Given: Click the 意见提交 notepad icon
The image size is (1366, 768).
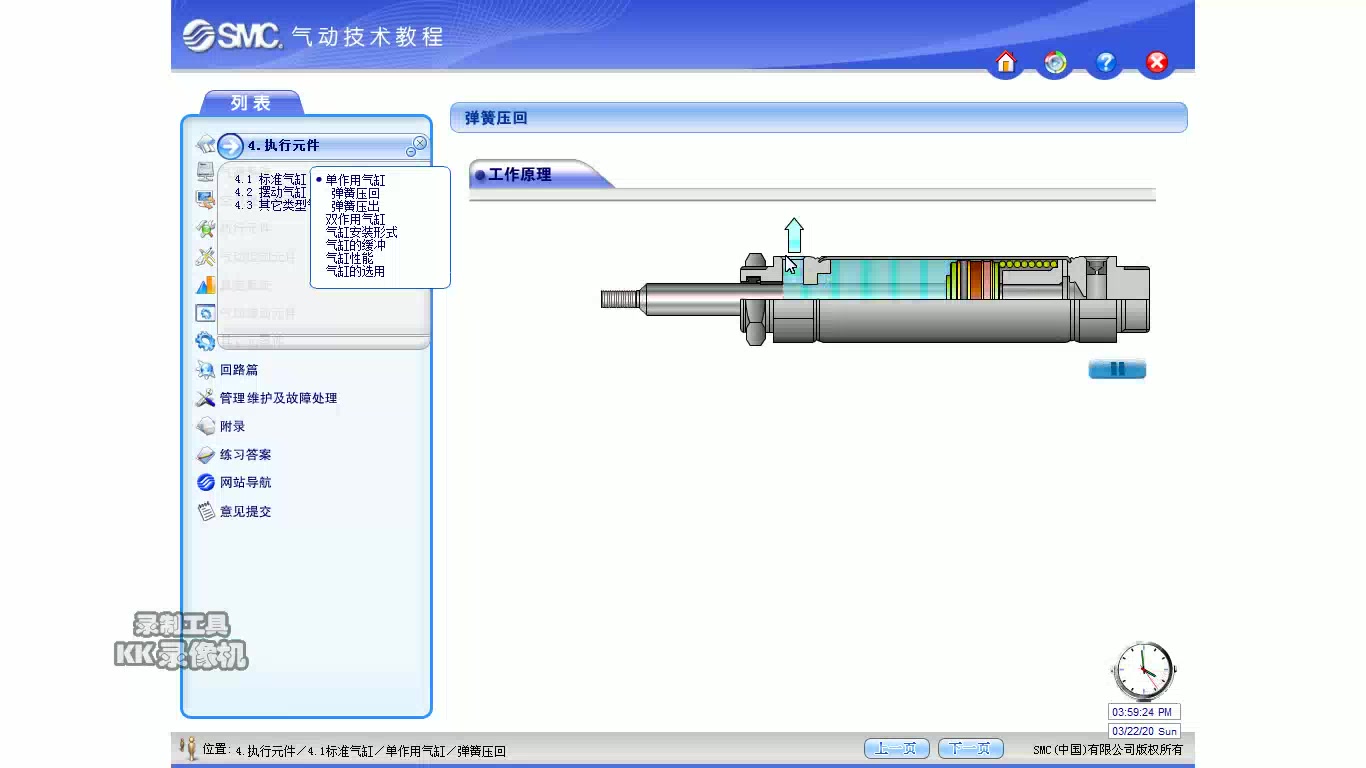Looking at the screenshot, I should click(x=205, y=511).
